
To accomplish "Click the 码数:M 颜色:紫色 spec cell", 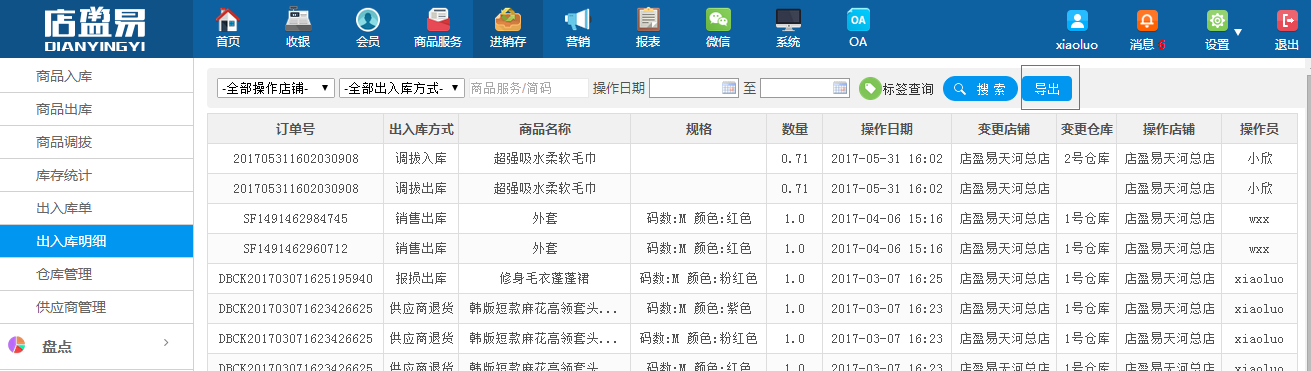I will [x=699, y=309].
